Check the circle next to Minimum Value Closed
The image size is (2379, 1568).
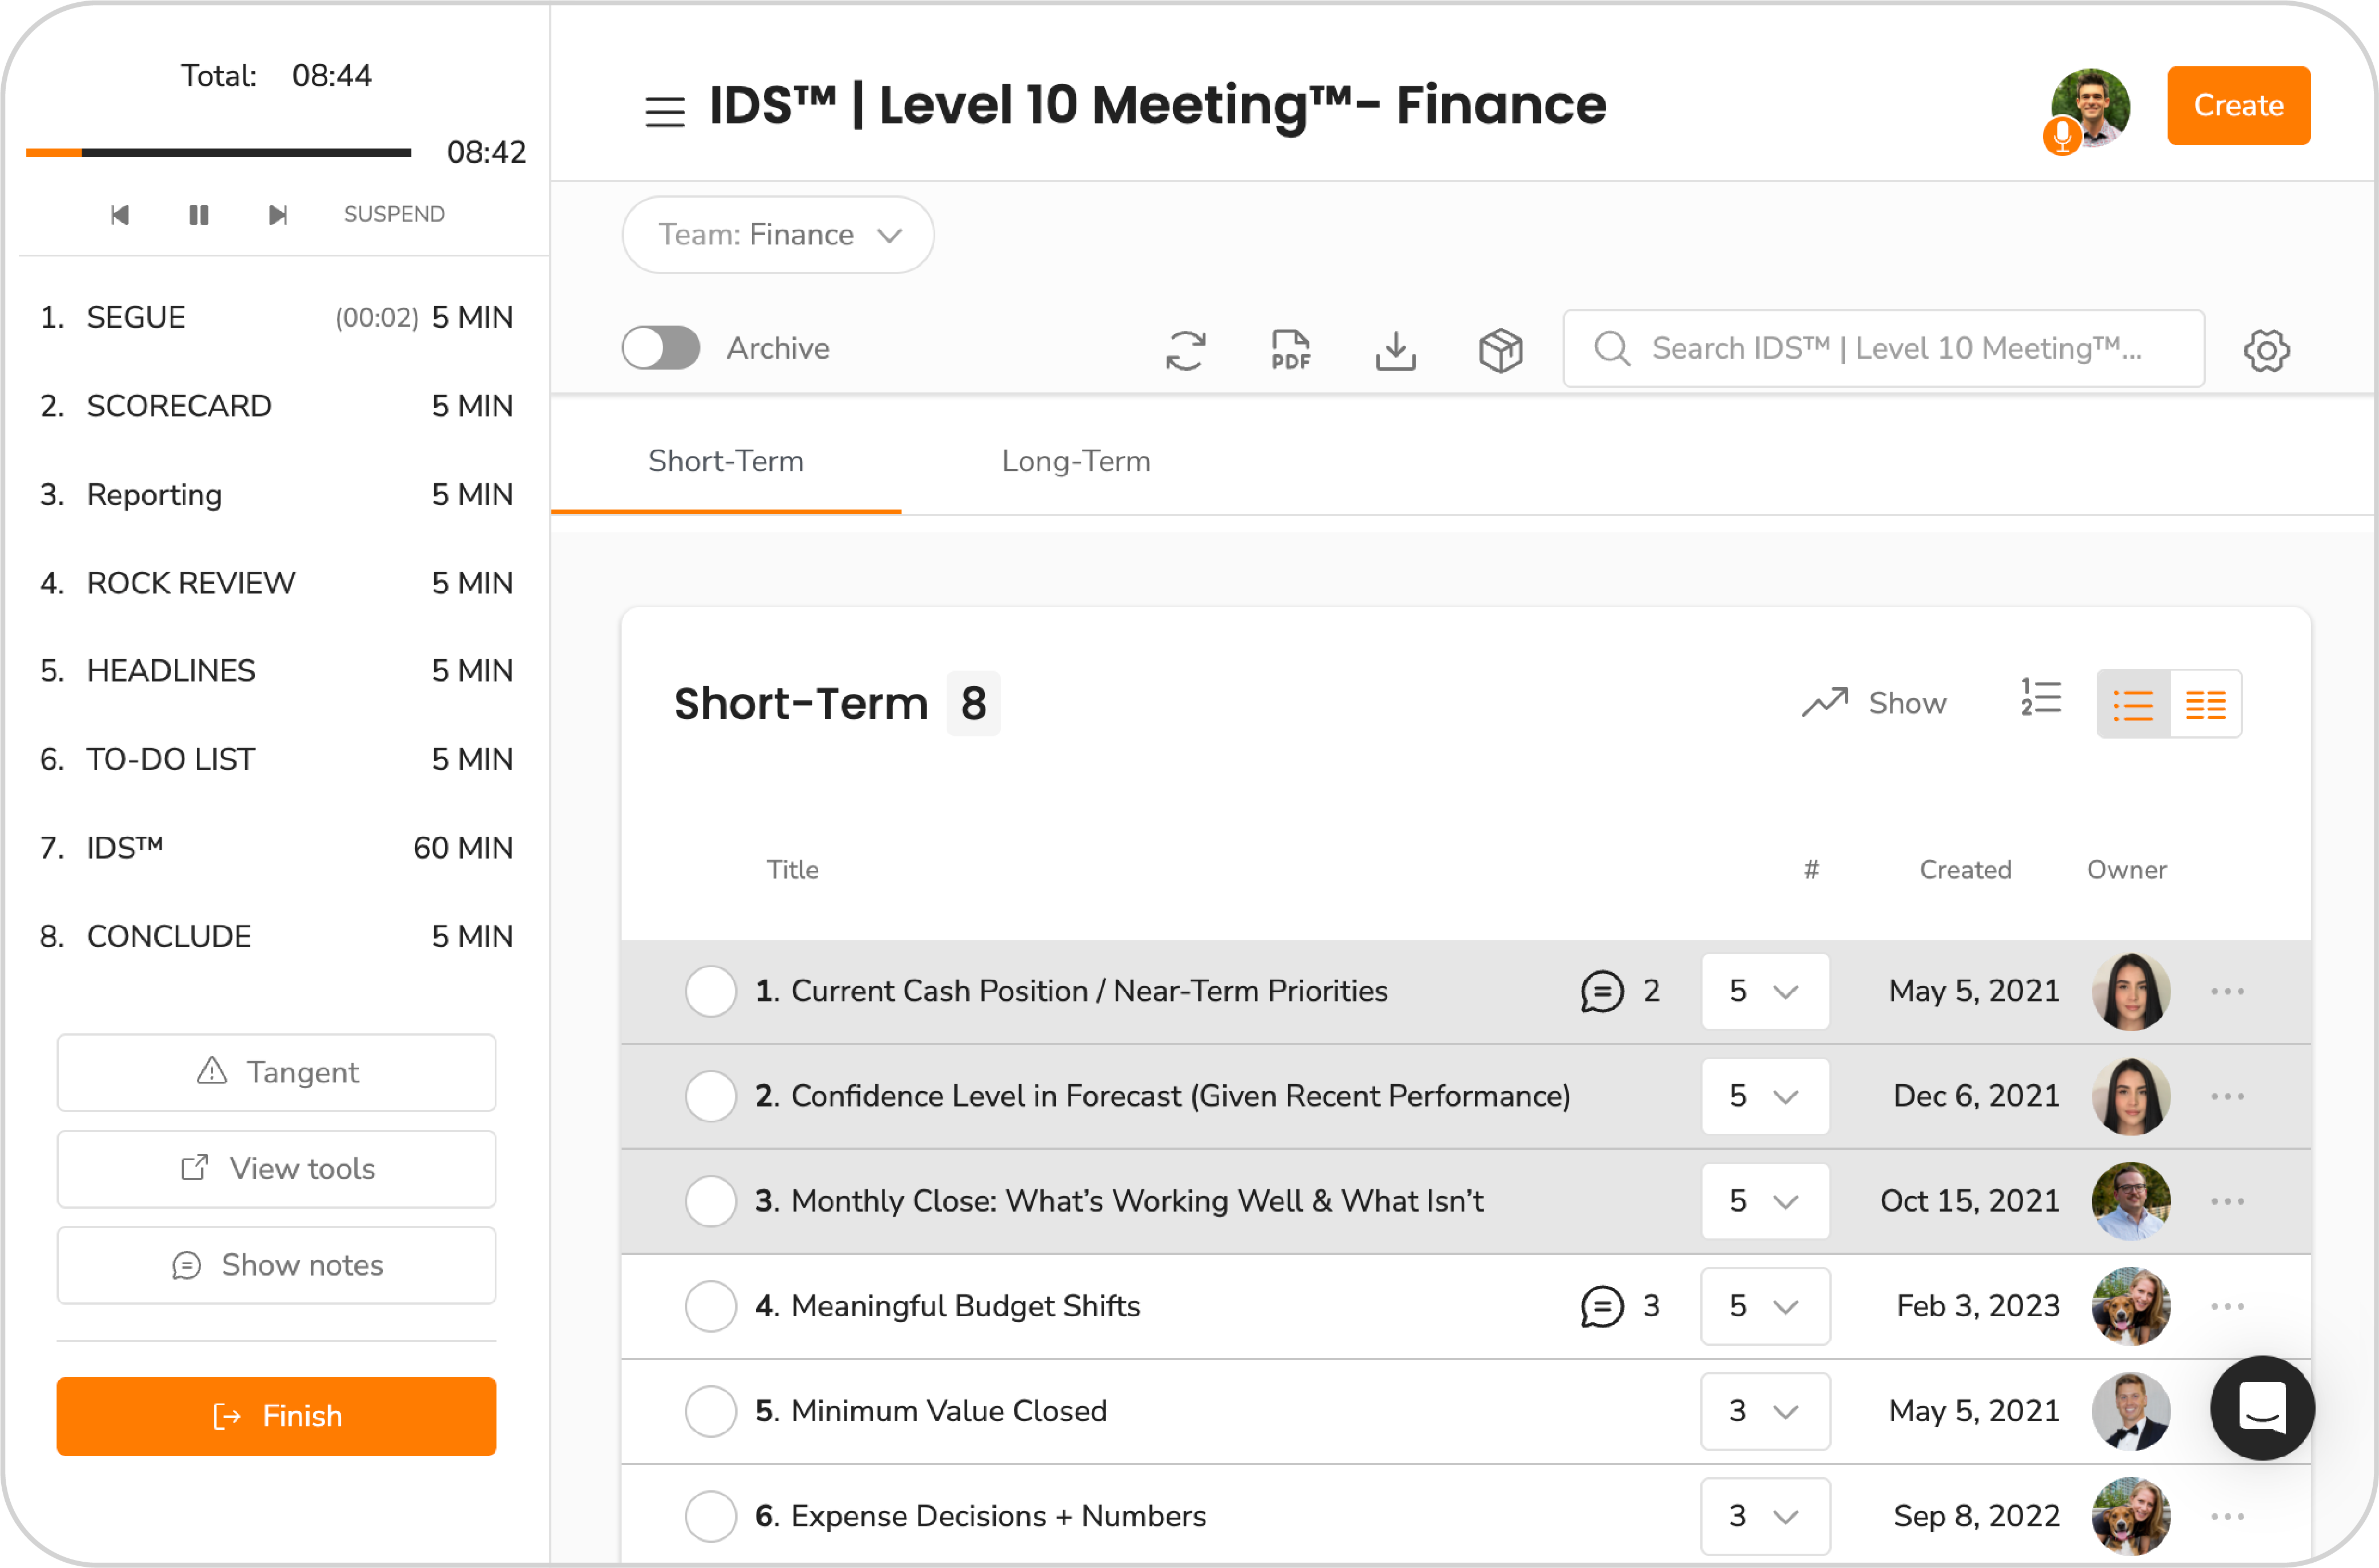pos(710,1411)
